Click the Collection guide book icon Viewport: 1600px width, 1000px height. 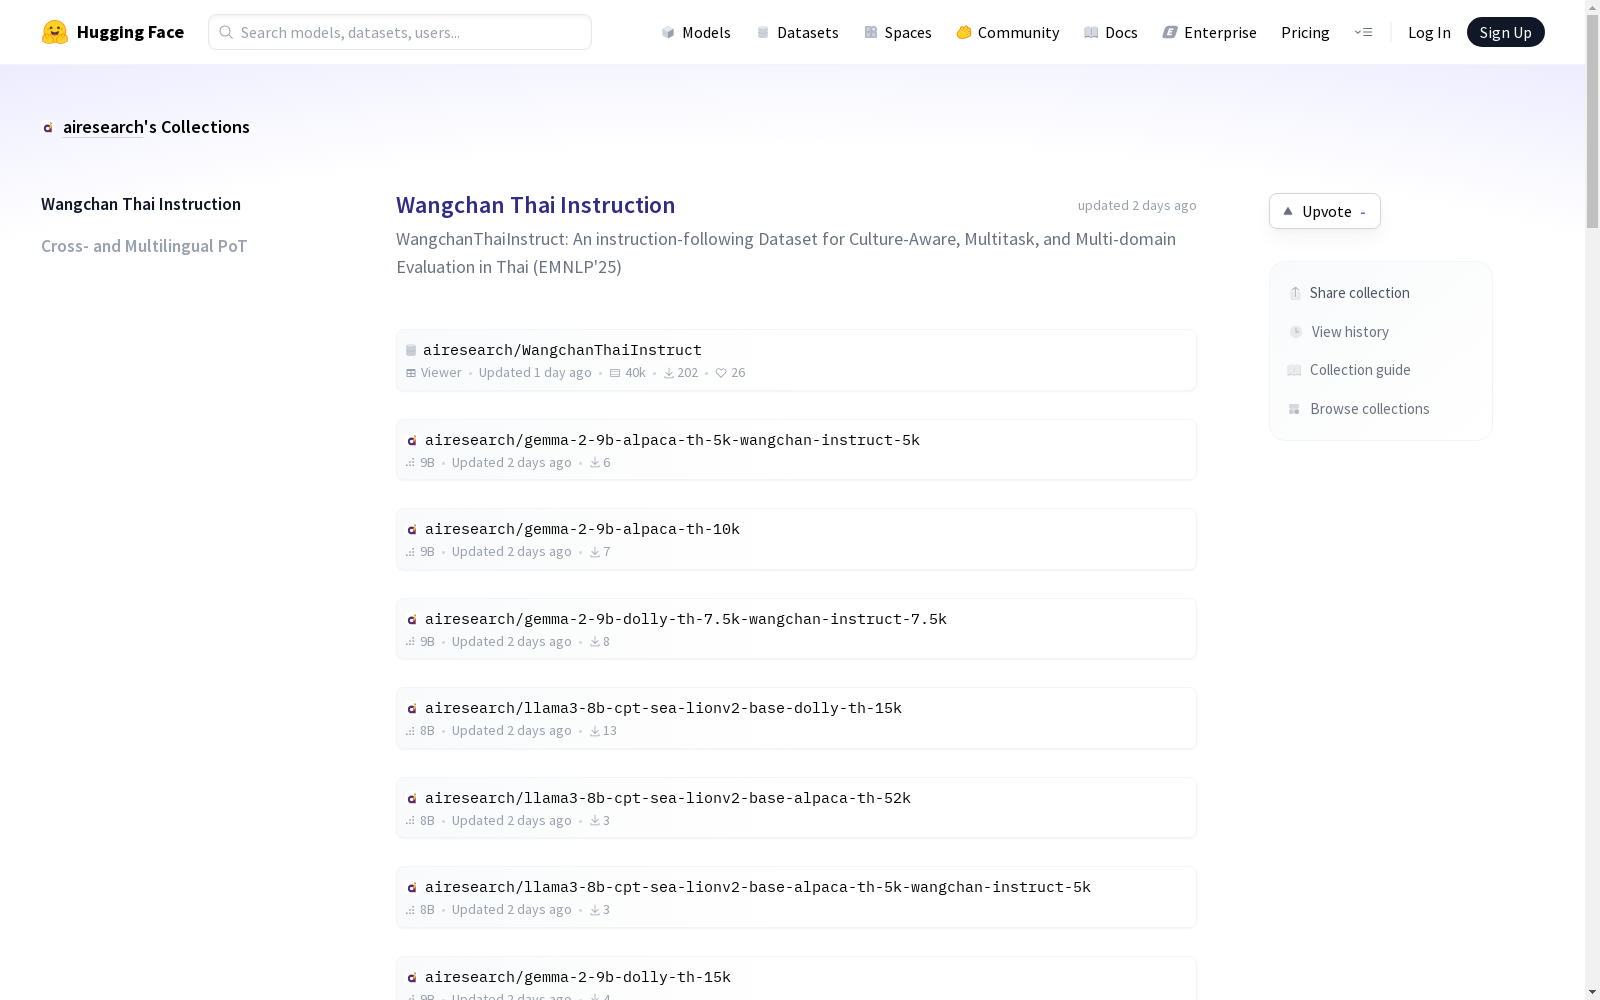tap(1294, 370)
